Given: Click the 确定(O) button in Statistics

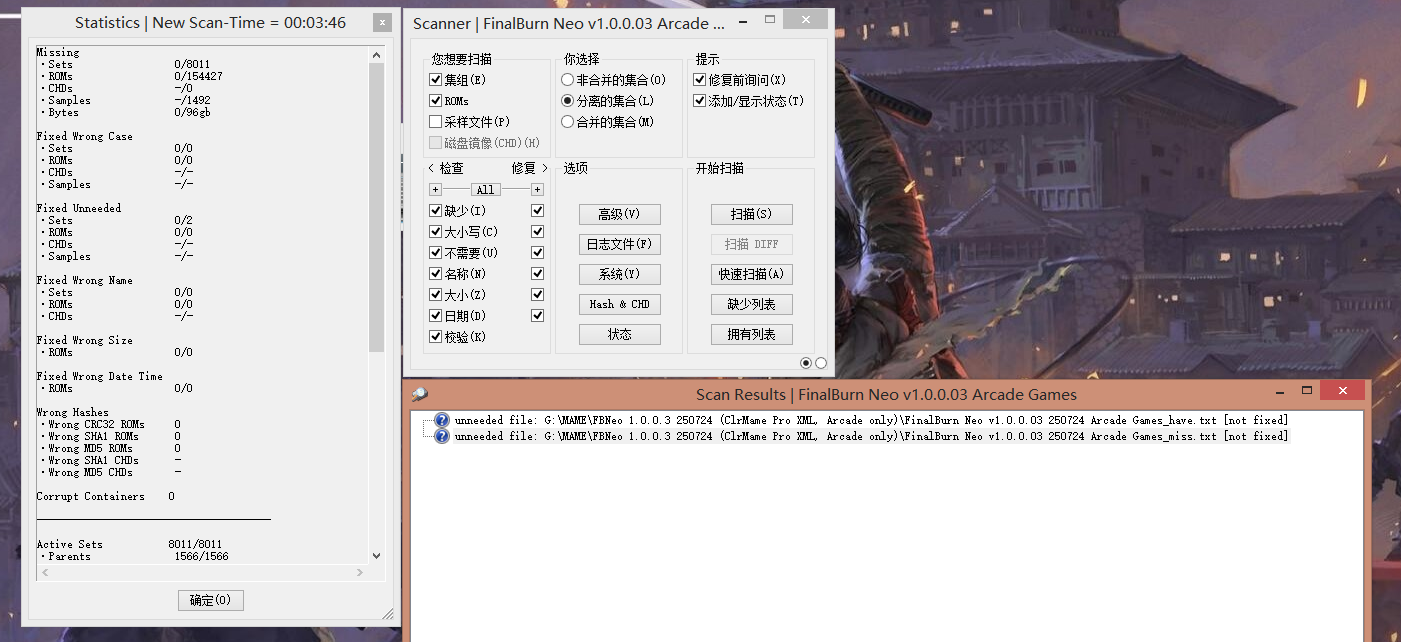Looking at the screenshot, I should 210,600.
